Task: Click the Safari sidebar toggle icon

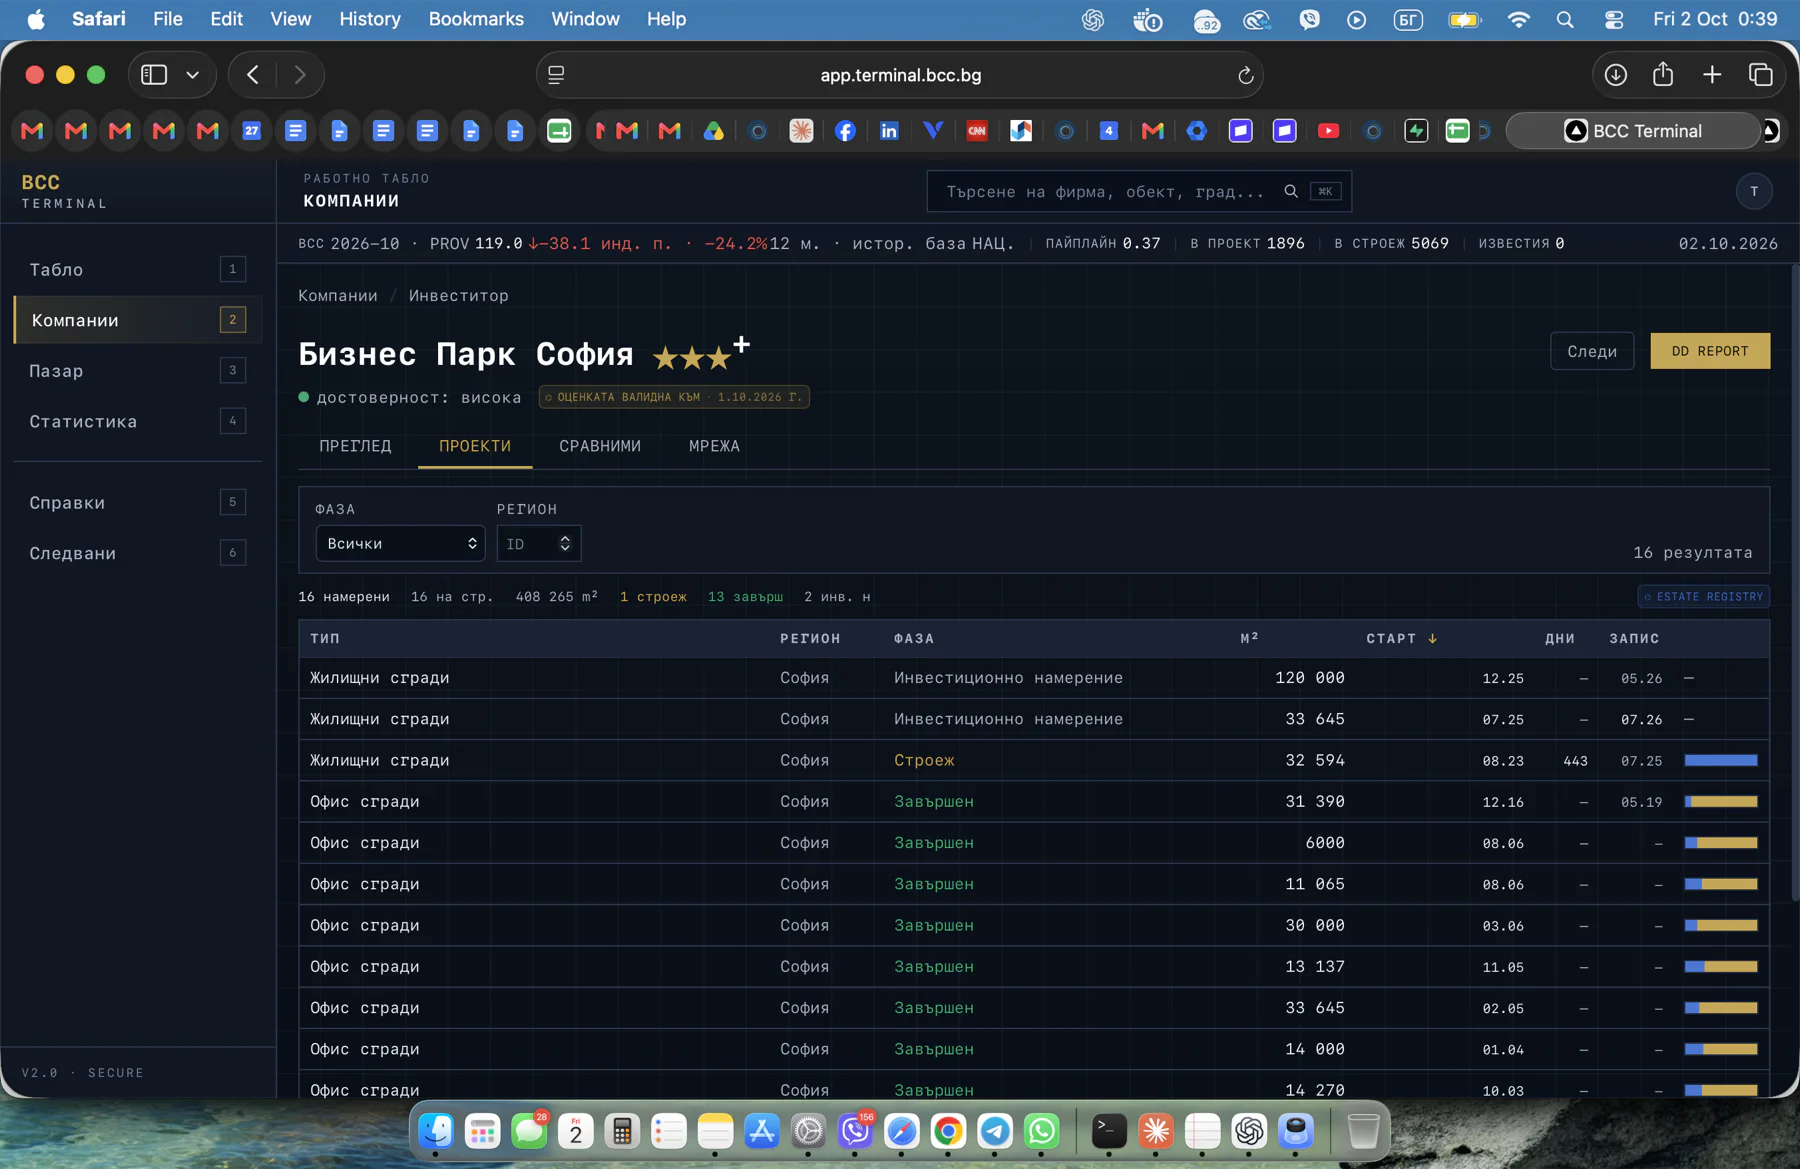Action: pos(154,75)
